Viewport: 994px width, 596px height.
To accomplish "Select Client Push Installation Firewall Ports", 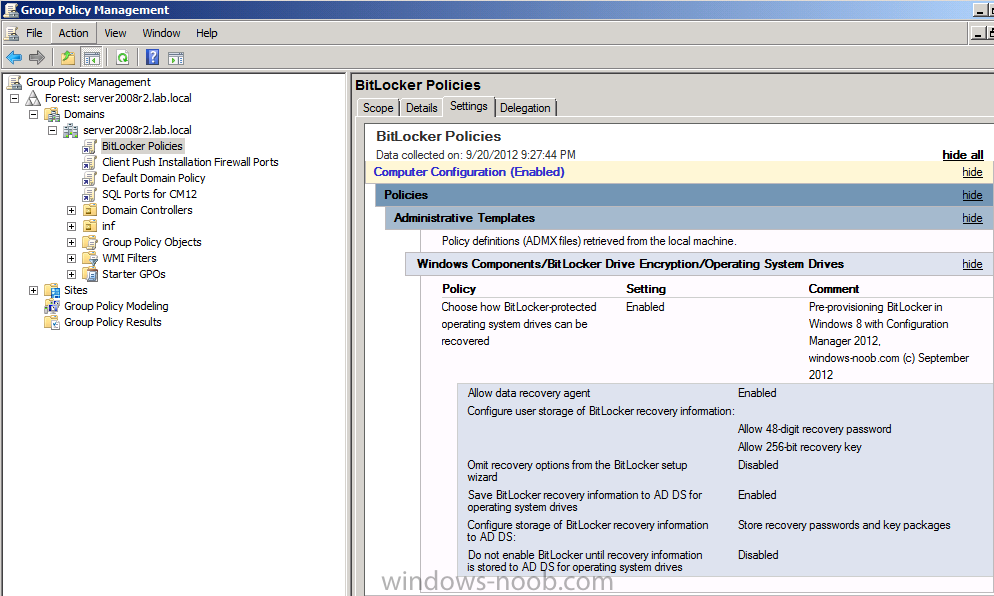I will [x=190, y=162].
